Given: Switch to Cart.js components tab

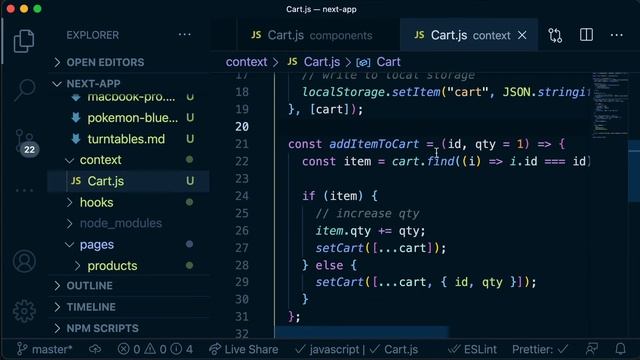Looking at the screenshot, I should point(318,35).
